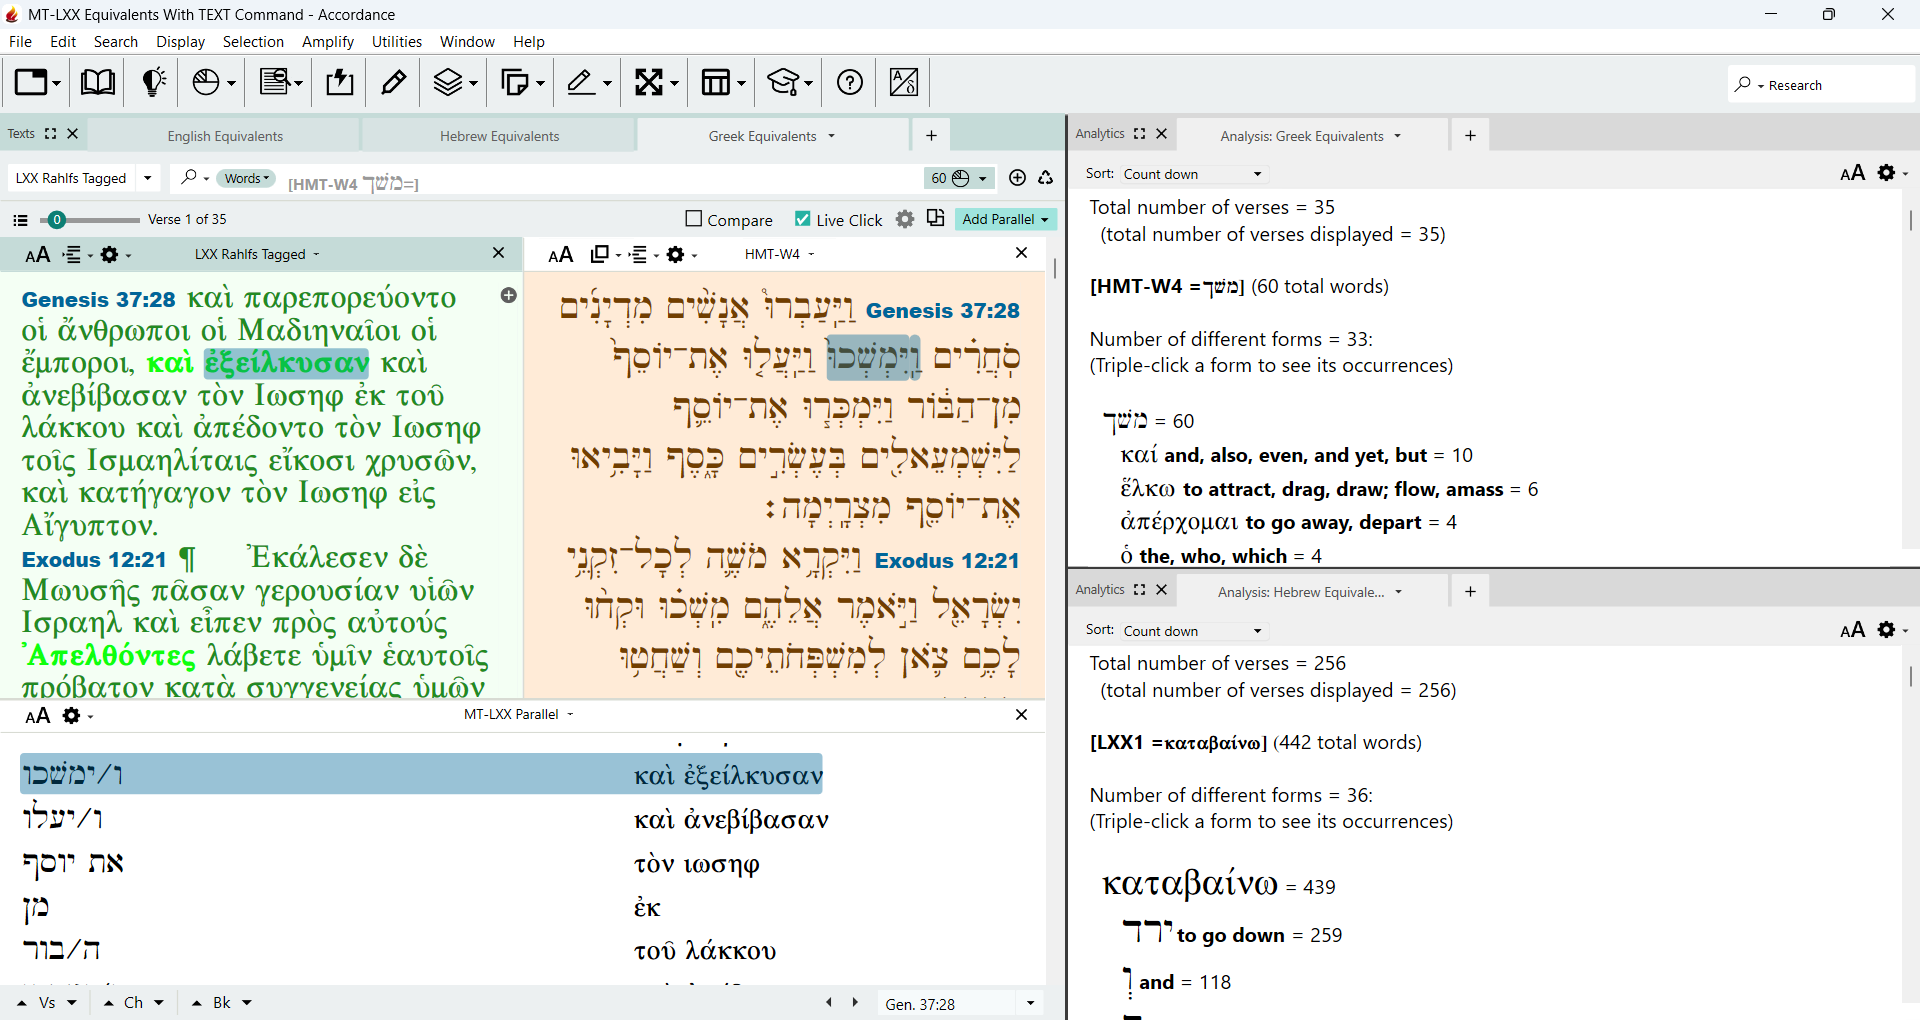Close the HMT-W4 parallel pane
This screenshot has width=1920, height=1020.
pos(1021,253)
